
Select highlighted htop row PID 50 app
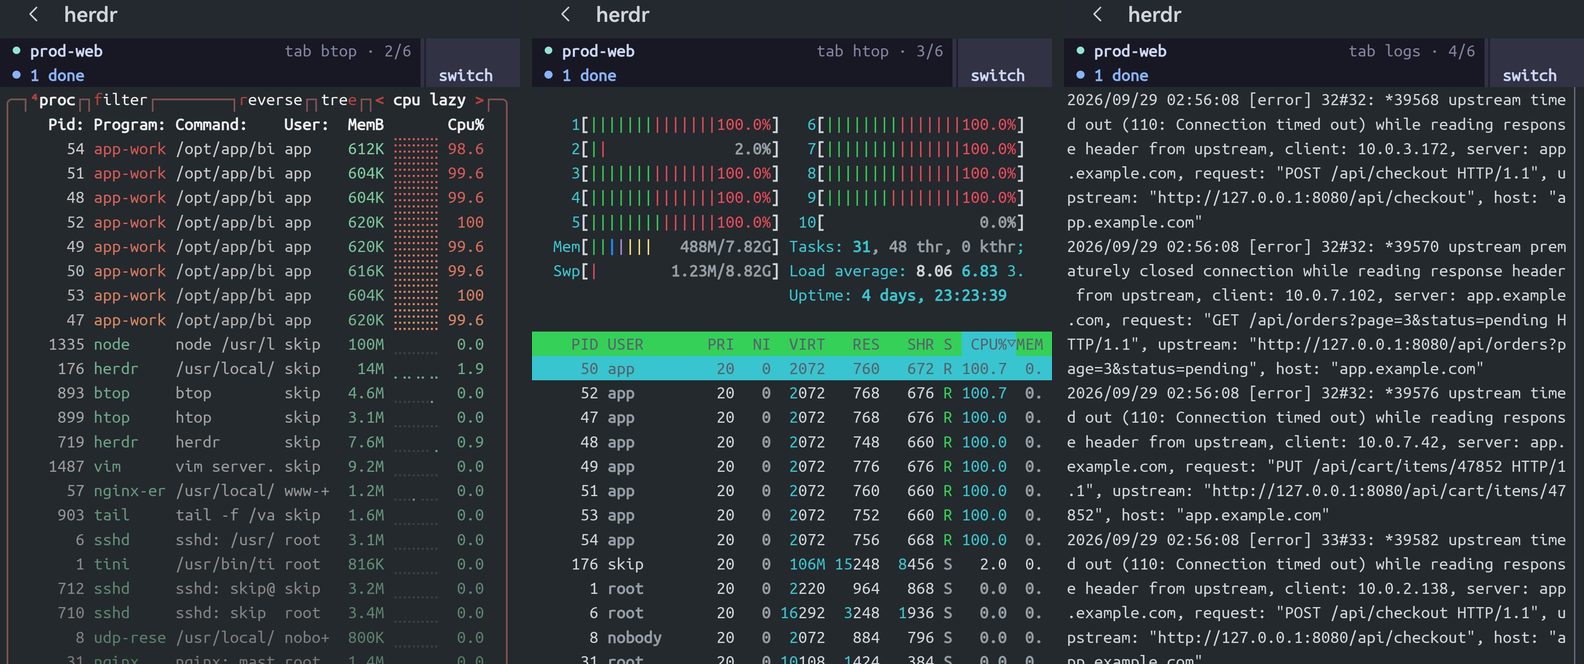792,369
